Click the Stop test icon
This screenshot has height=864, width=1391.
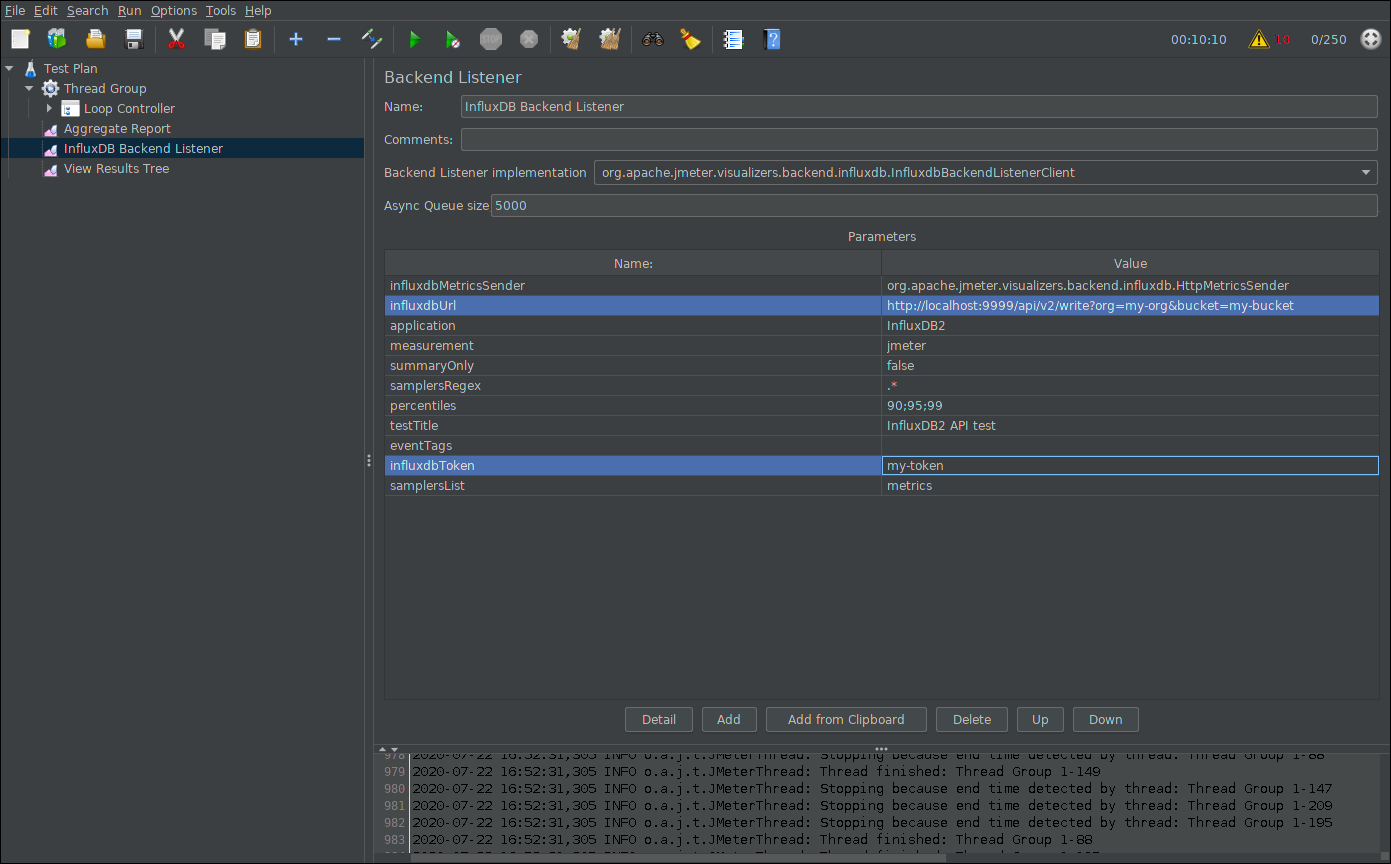(x=491, y=39)
